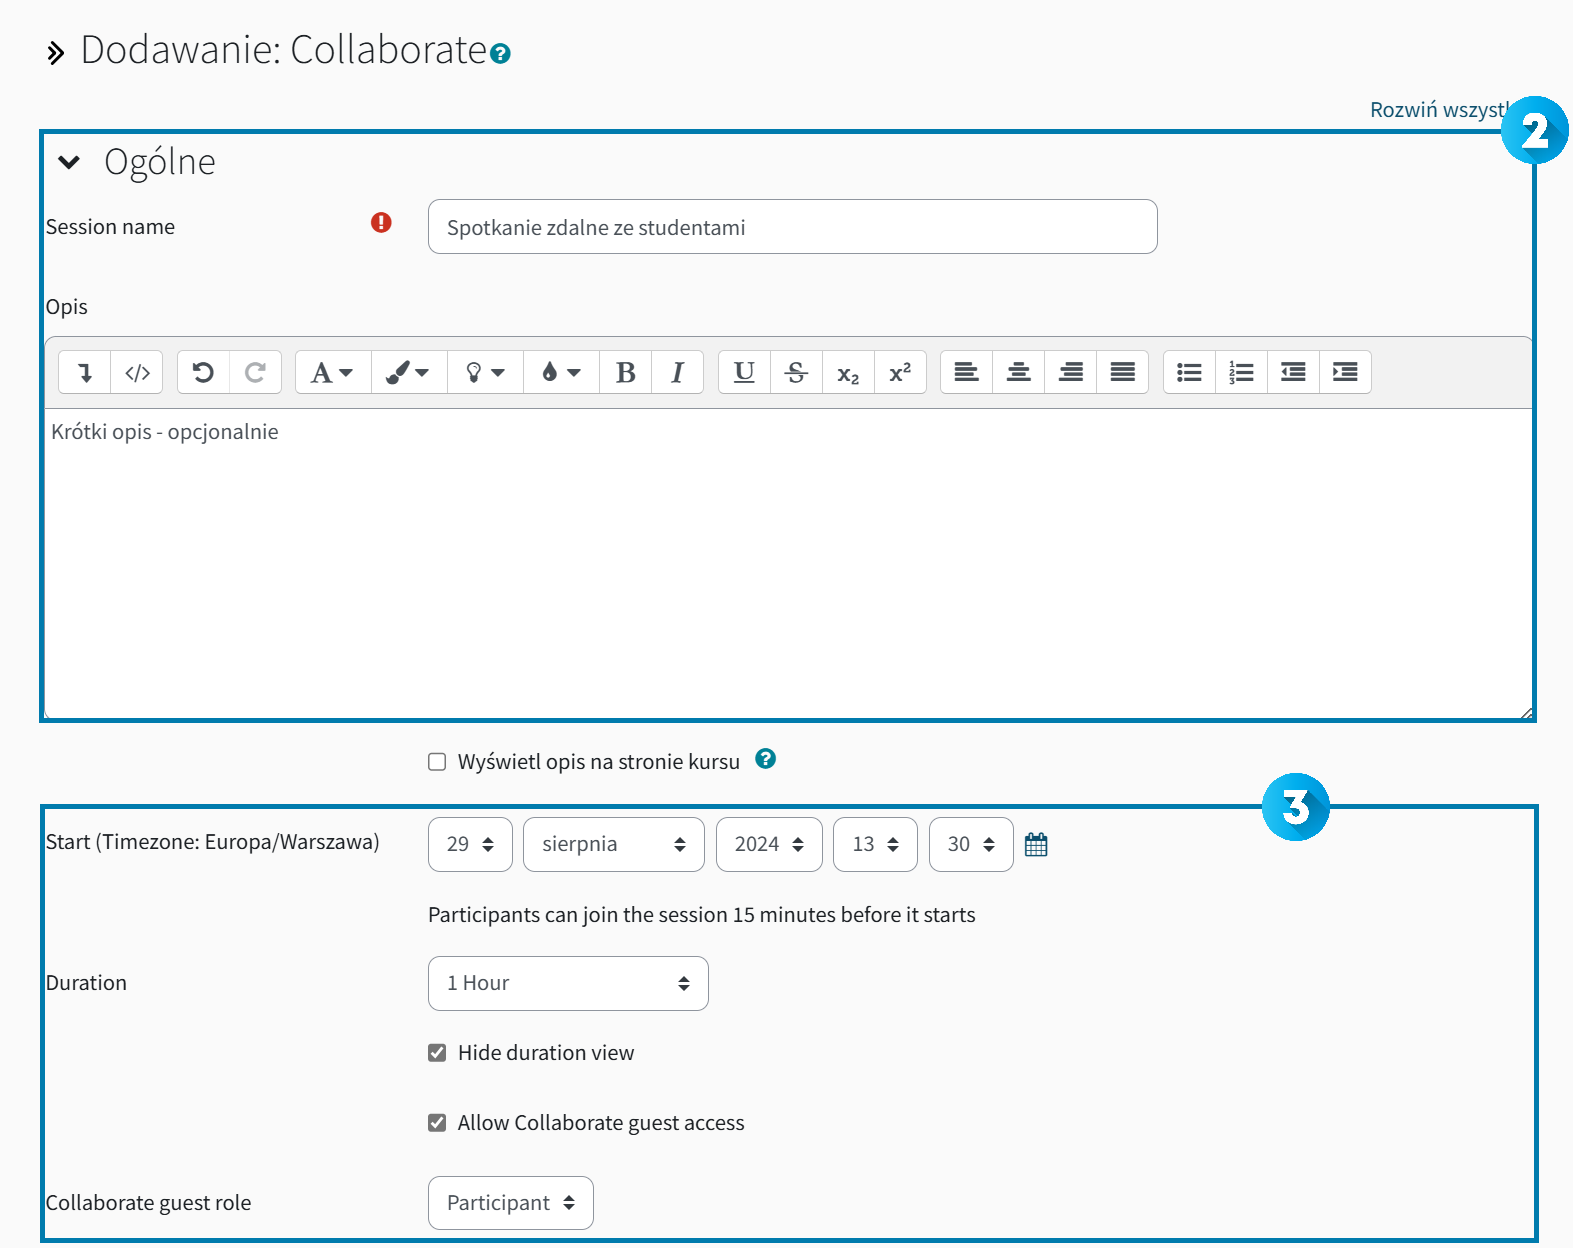The height and width of the screenshot is (1248, 1573).
Task: Insert a bulleted list
Action: tap(1189, 372)
